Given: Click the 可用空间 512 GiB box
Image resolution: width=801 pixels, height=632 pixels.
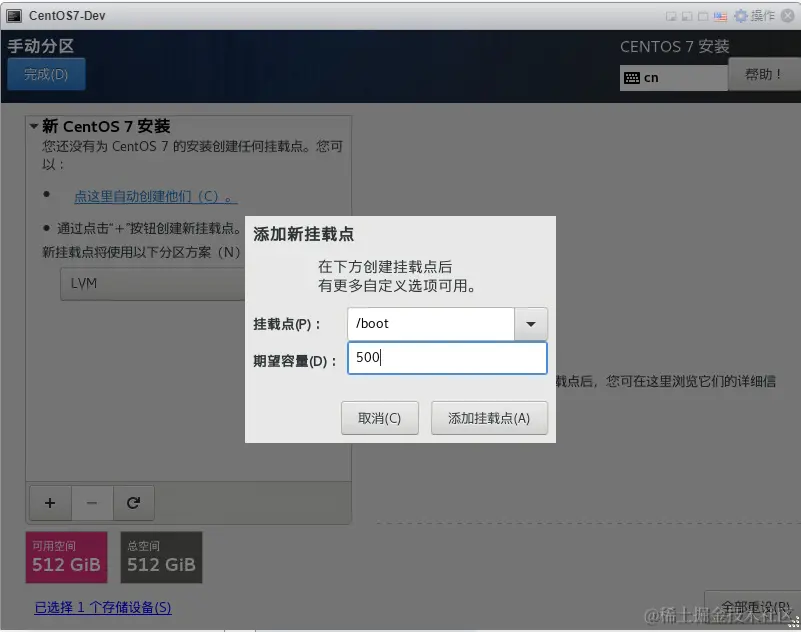Looking at the screenshot, I should pos(66,557).
